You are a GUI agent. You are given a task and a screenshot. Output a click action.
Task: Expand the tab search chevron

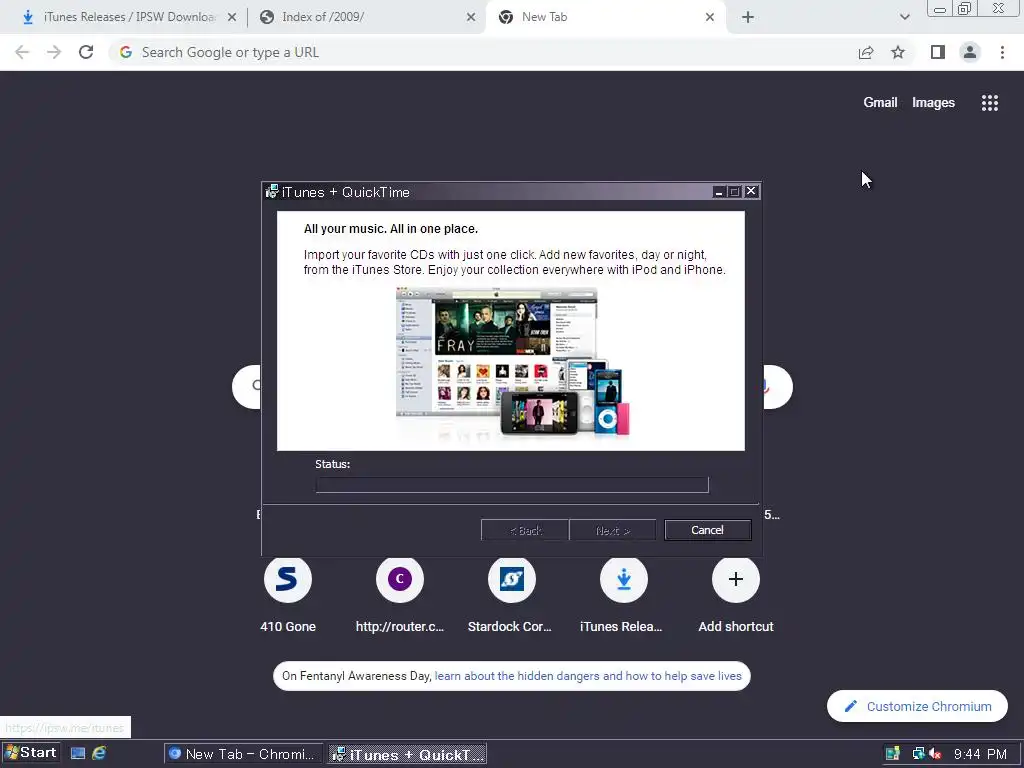tap(904, 17)
